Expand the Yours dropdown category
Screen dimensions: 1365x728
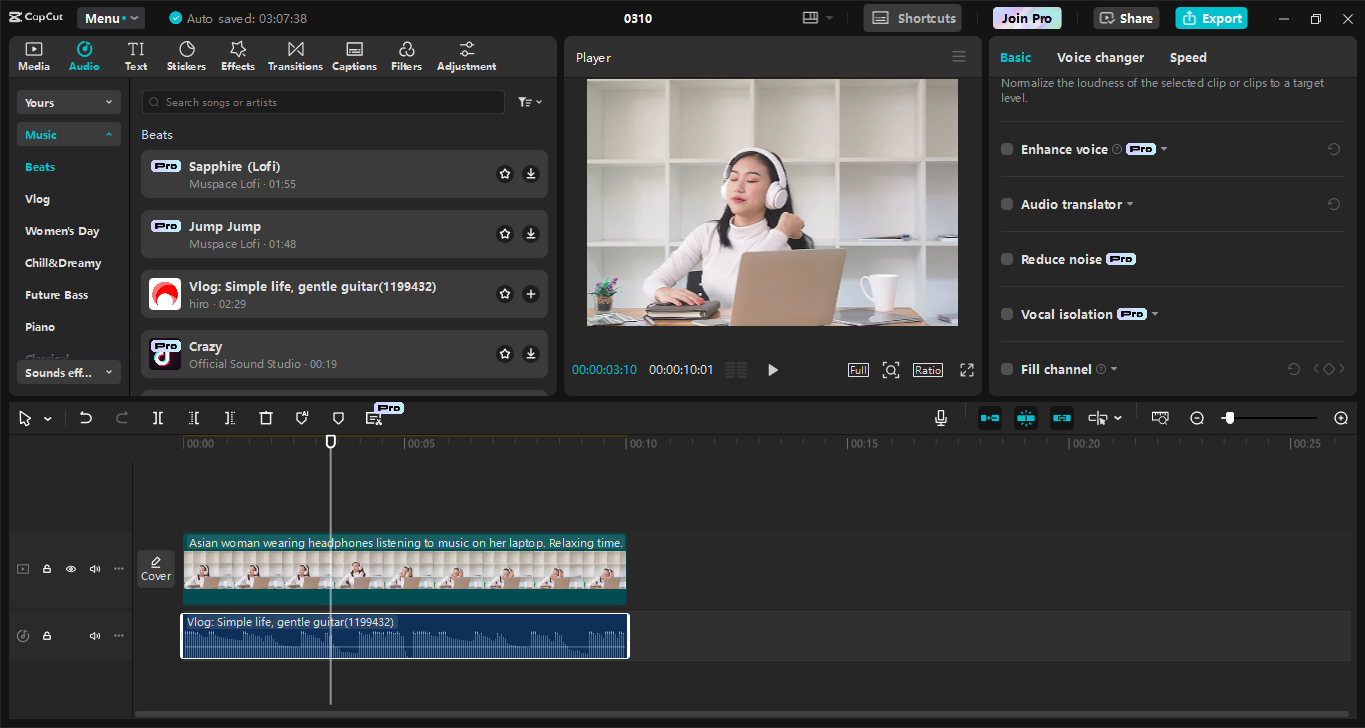(x=68, y=103)
